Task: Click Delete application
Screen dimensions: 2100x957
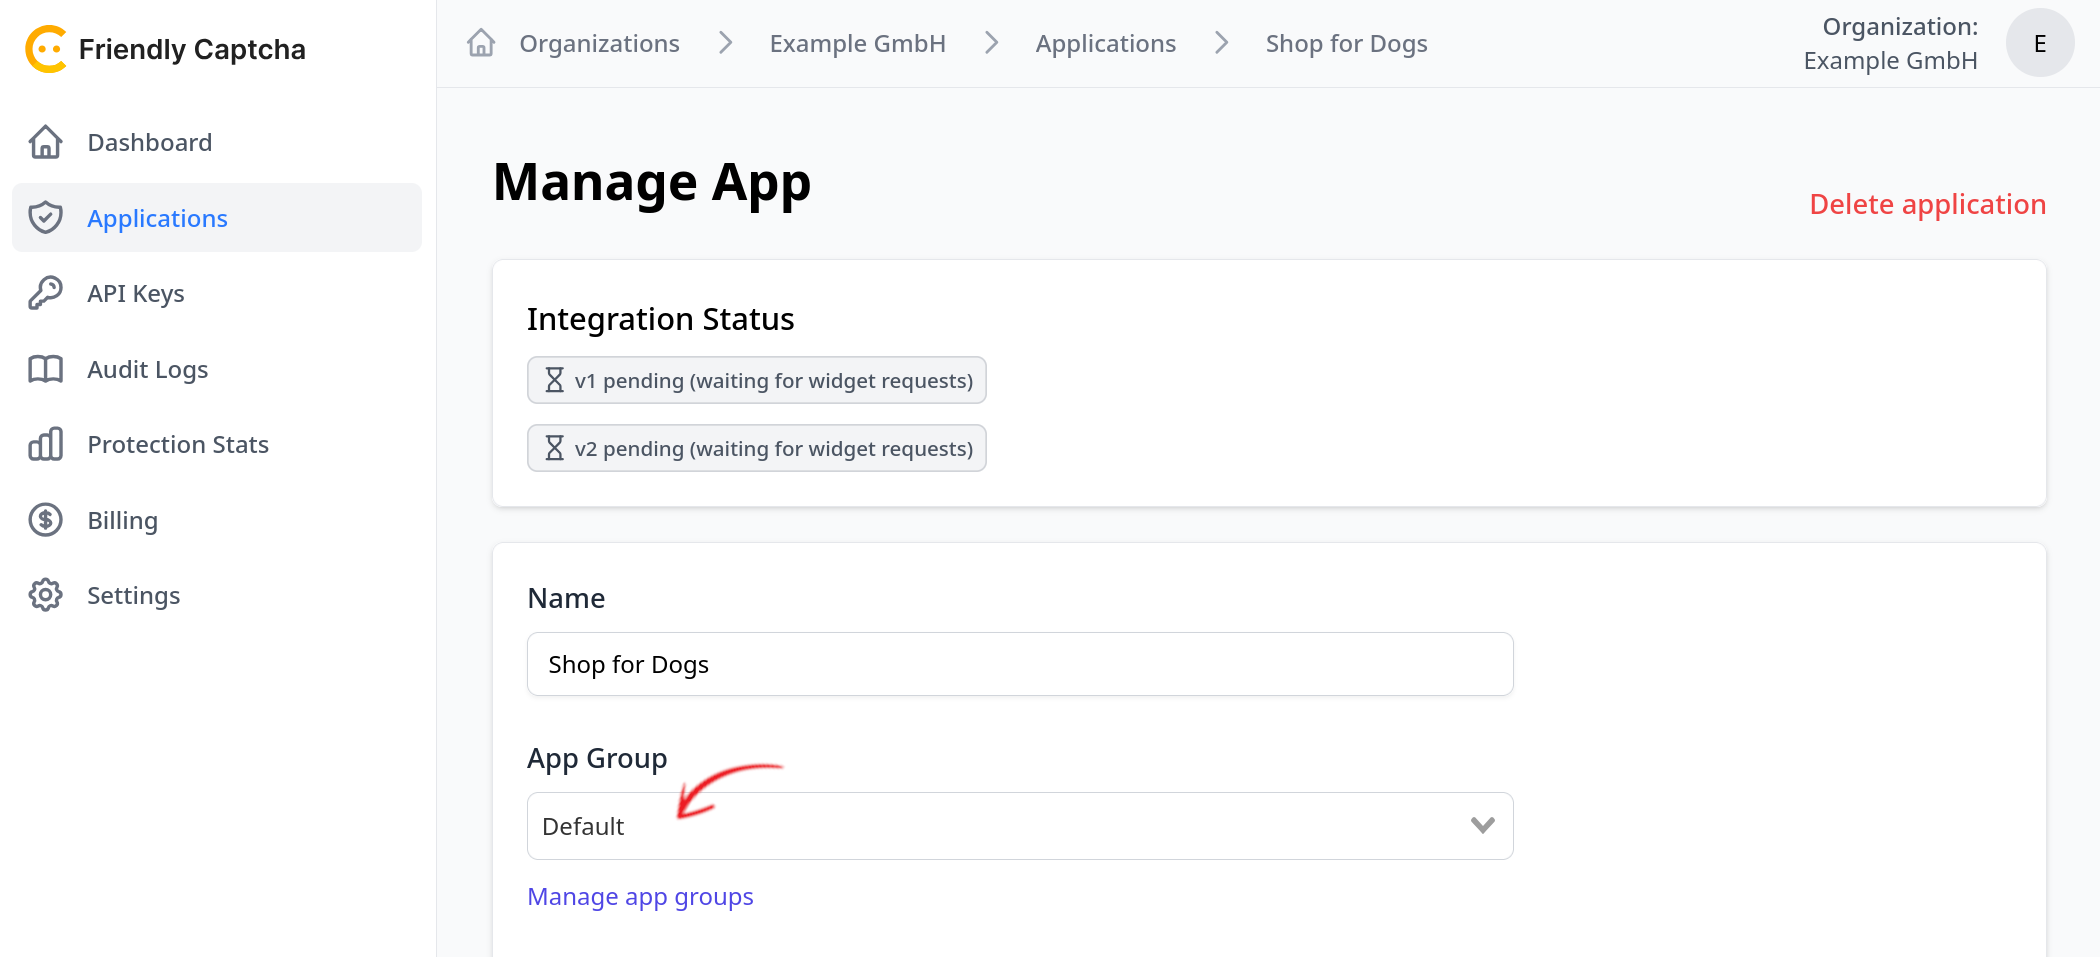Action: tap(1927, 204)
